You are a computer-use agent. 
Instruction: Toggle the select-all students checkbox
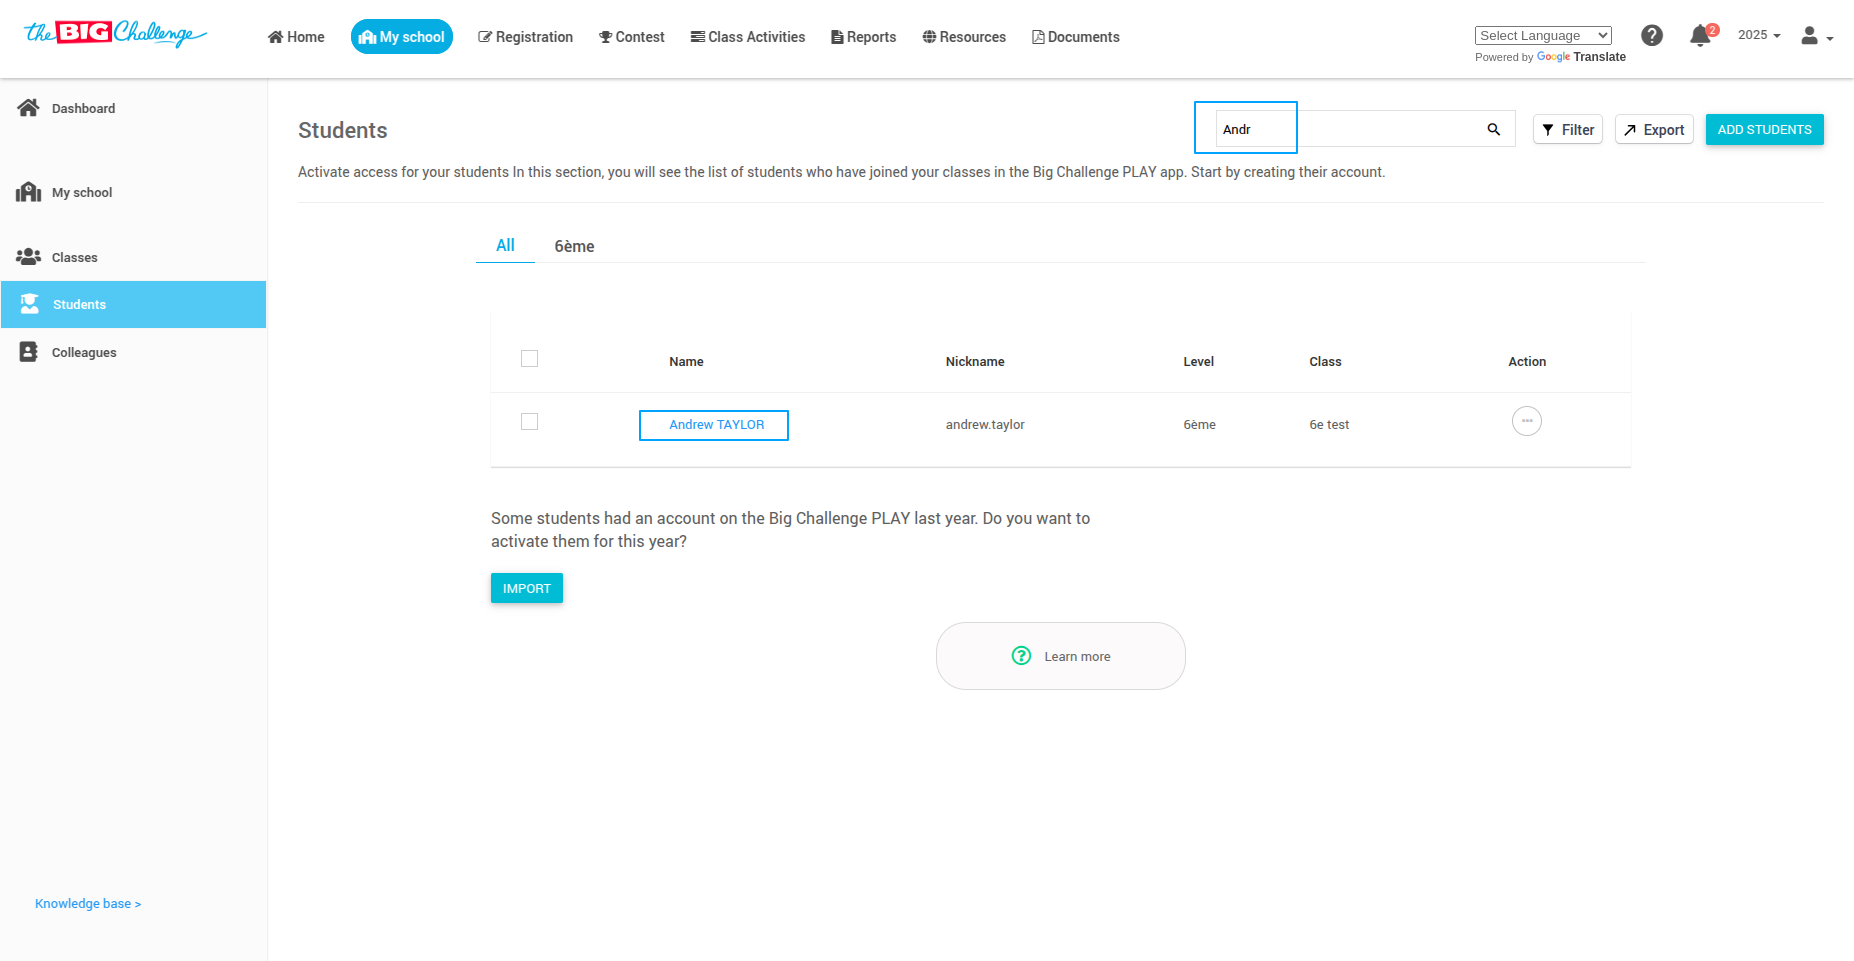(x=529, y=358)
